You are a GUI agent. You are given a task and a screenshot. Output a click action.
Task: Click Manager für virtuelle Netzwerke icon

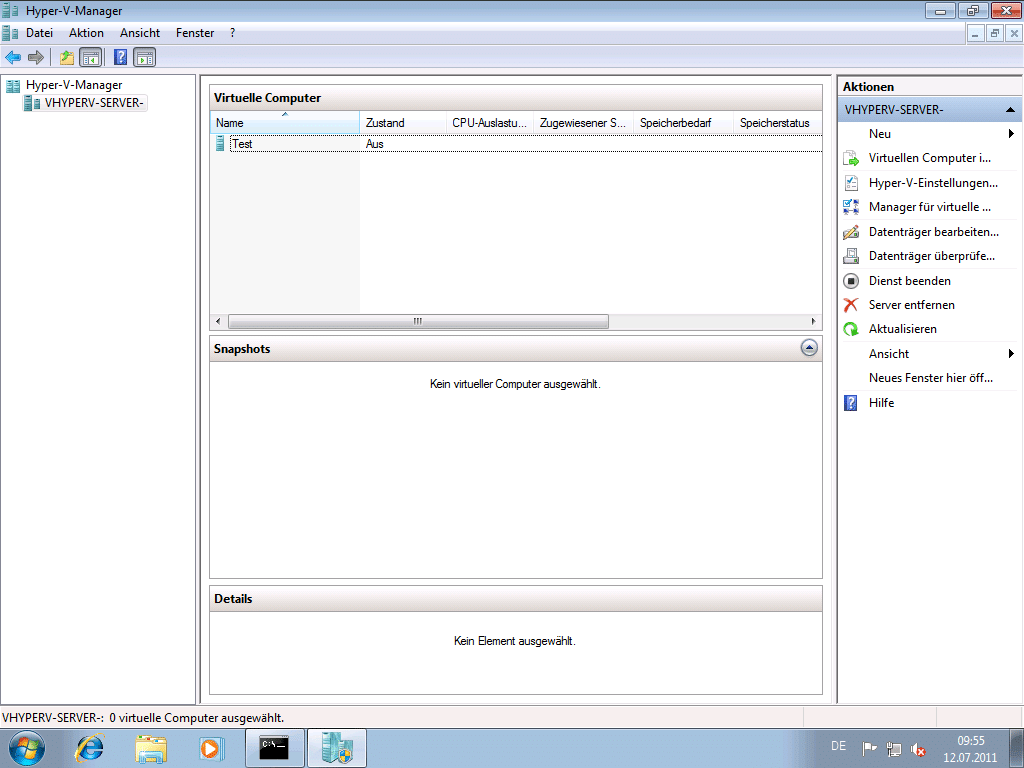[x=851, y=207]
